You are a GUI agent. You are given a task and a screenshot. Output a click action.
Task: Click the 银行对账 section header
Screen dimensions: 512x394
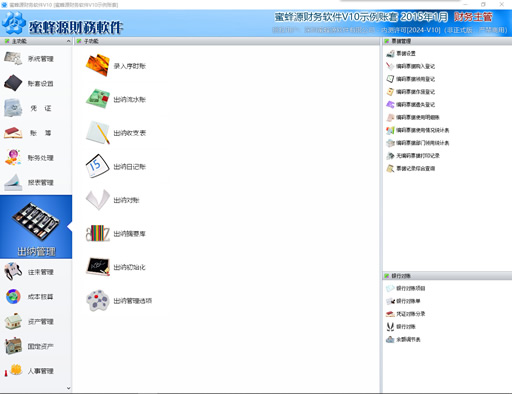click(401, 276)
